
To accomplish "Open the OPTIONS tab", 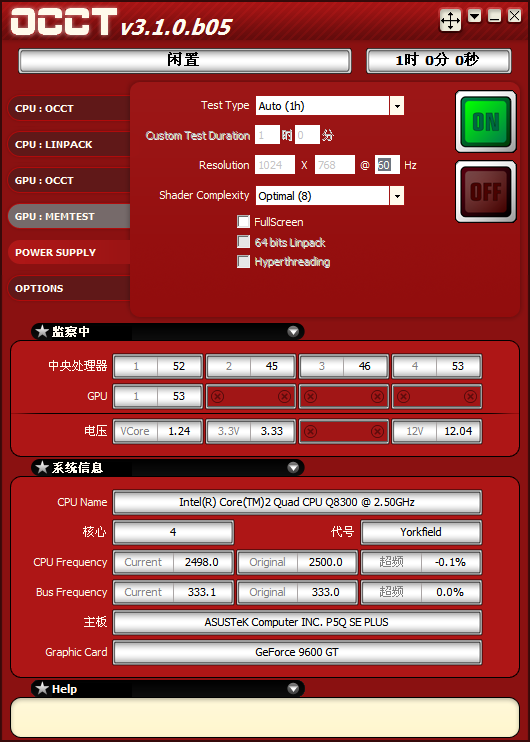I will coord(69,288).
